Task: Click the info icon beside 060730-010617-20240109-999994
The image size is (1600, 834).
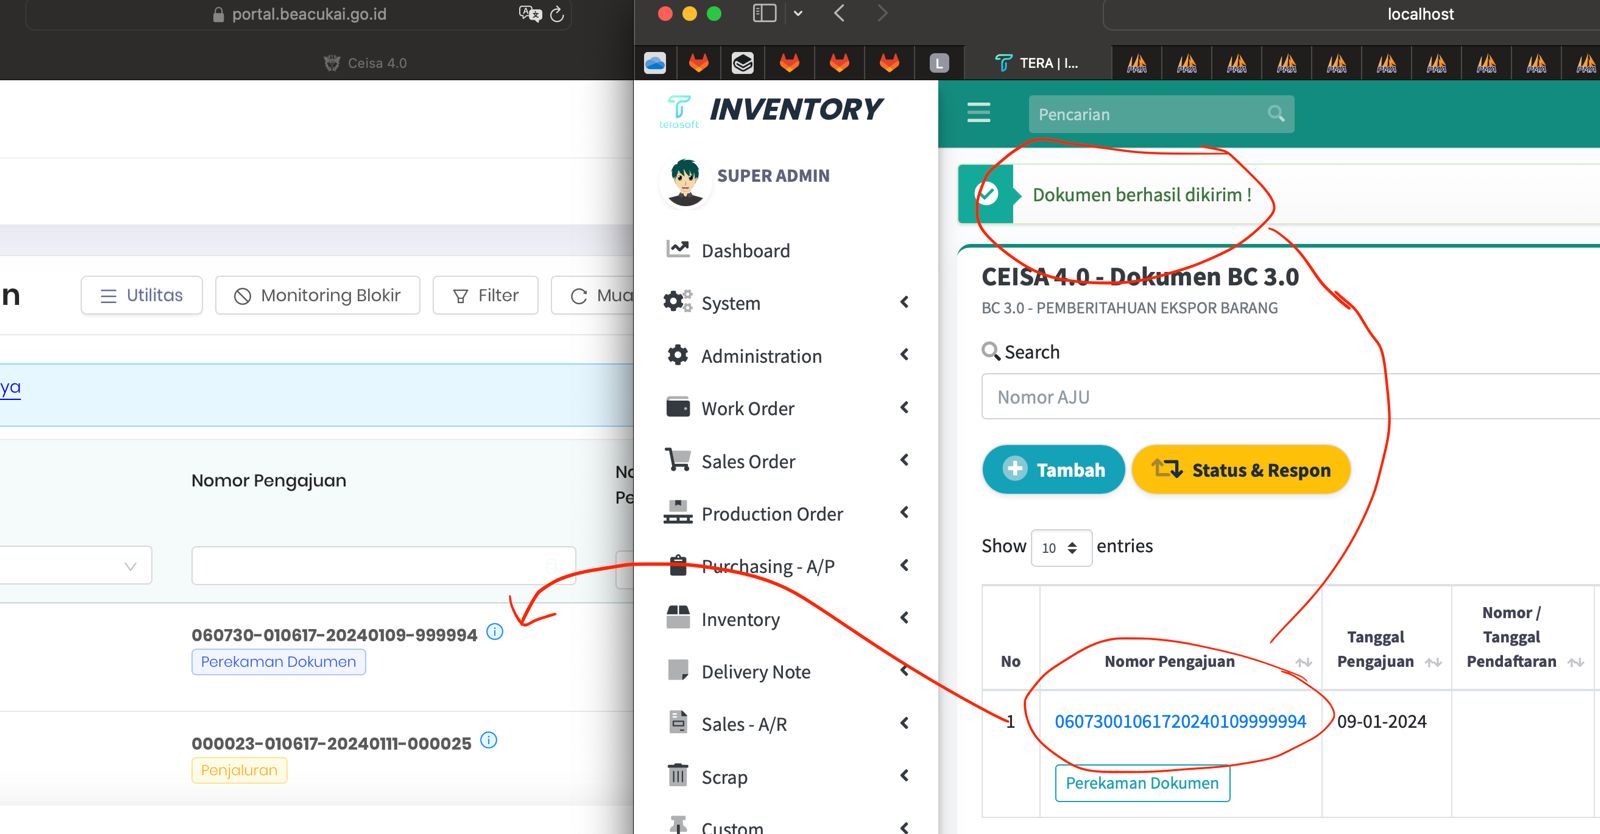Action: click(x=494, y=632)
